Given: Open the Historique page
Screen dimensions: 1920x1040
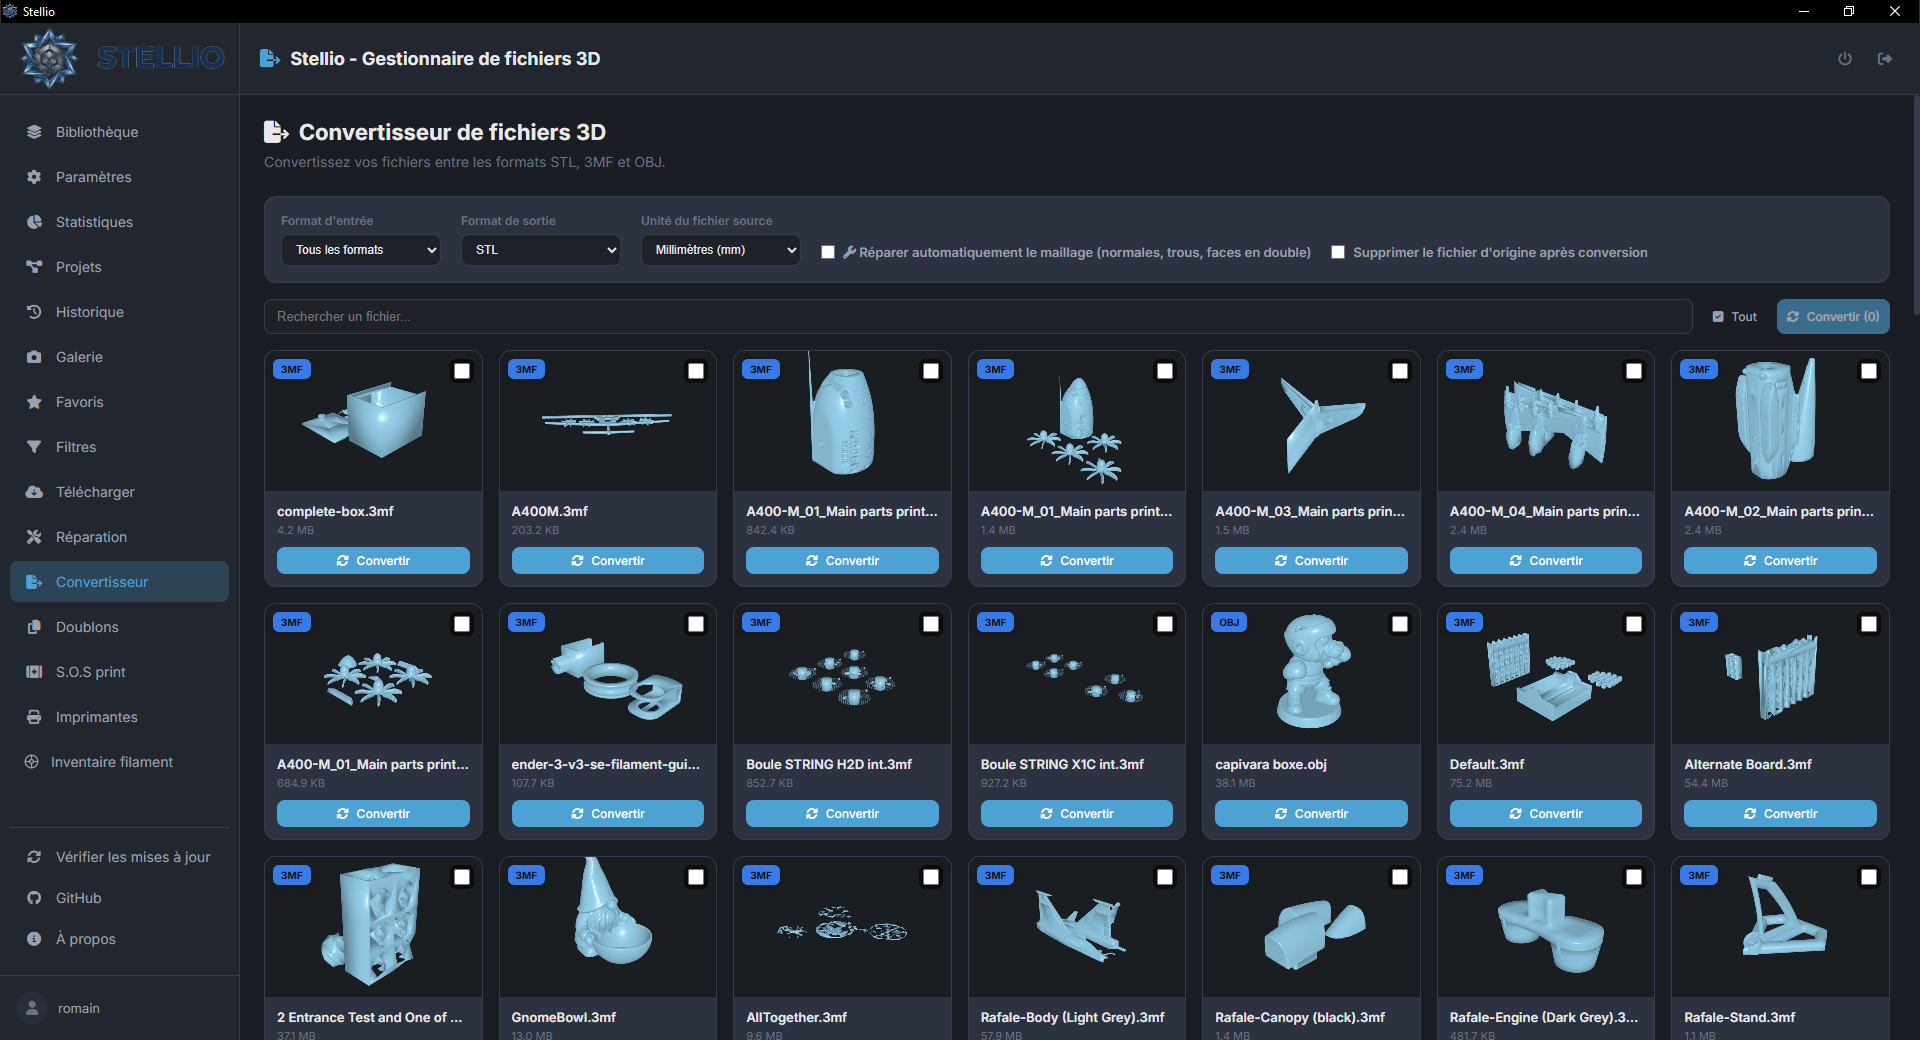Looking at the screenshot, I should 119,312.
